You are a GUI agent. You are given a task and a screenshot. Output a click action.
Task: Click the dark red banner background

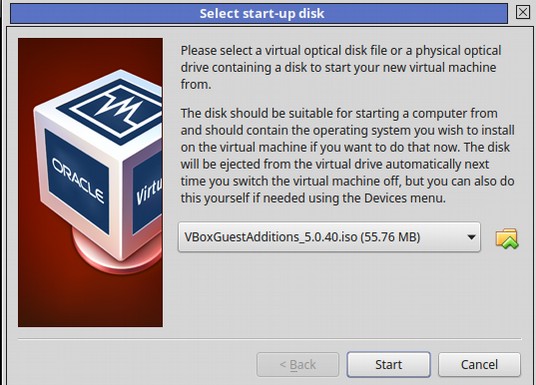[x=90, y=301]
